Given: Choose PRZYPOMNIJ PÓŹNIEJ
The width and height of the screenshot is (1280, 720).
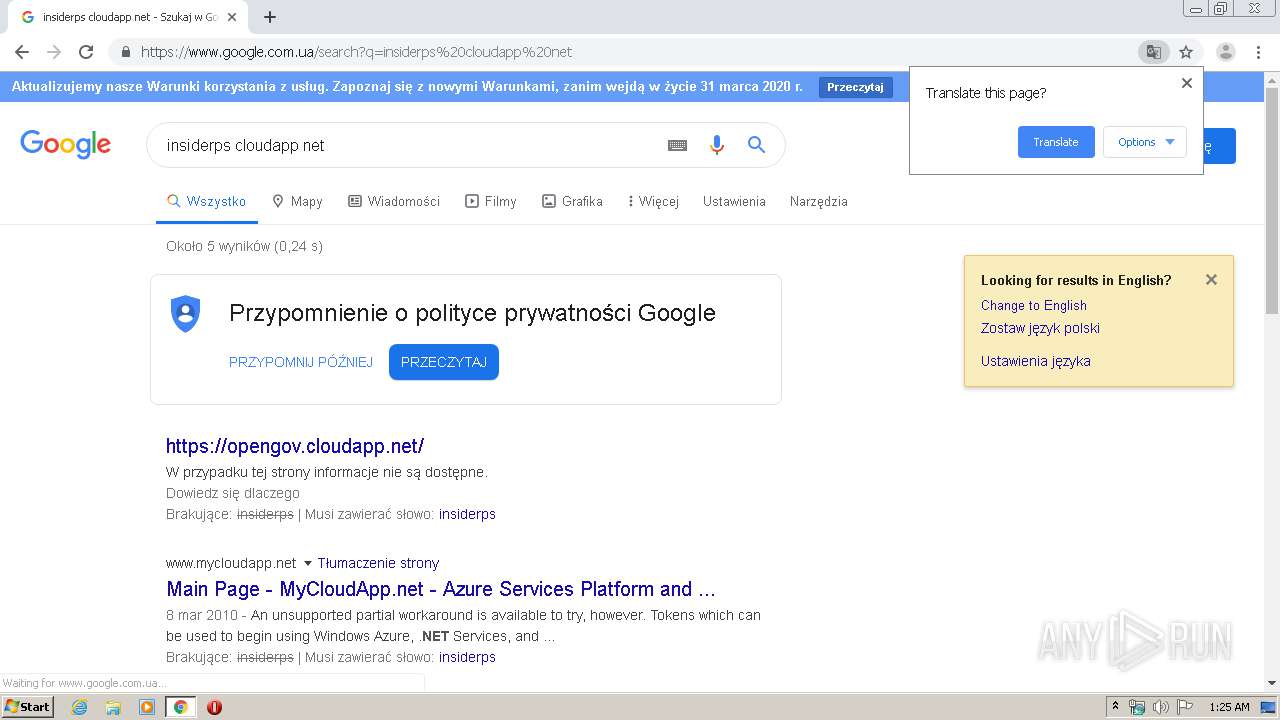Looking at the screenshot, I should tap(301, 362).
